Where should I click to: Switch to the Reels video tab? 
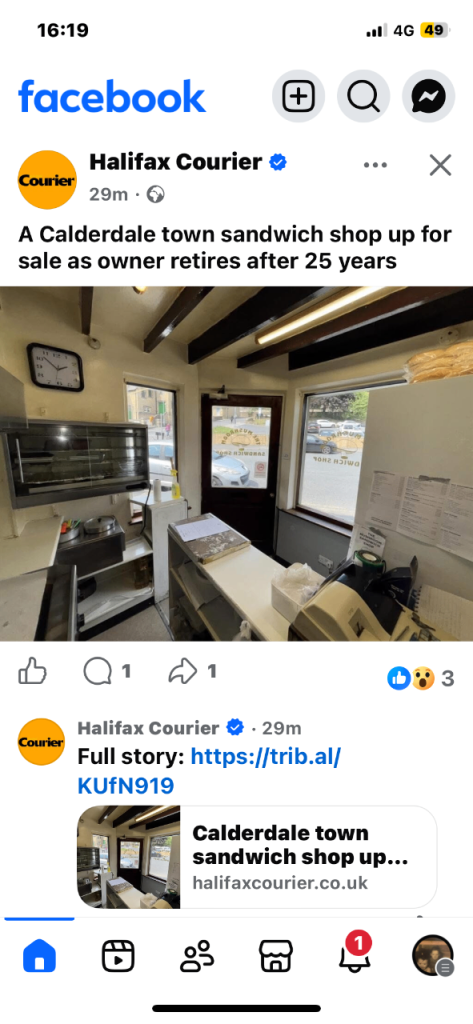click(118, 957)
